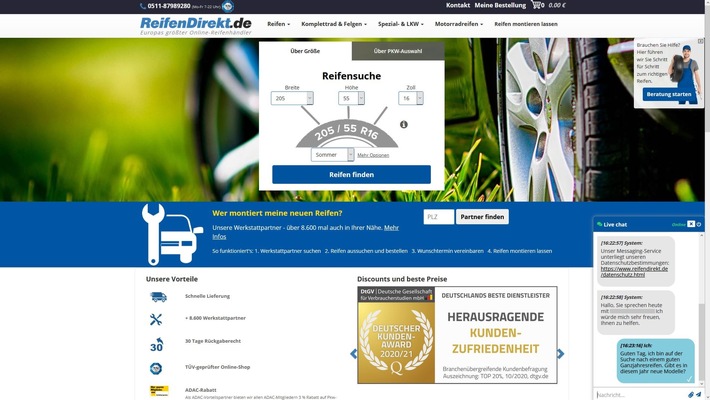This screenshot has height=400, width=710.
Task: Click the TÜV seal badge in the top bar
Action: tap(228, 6)
